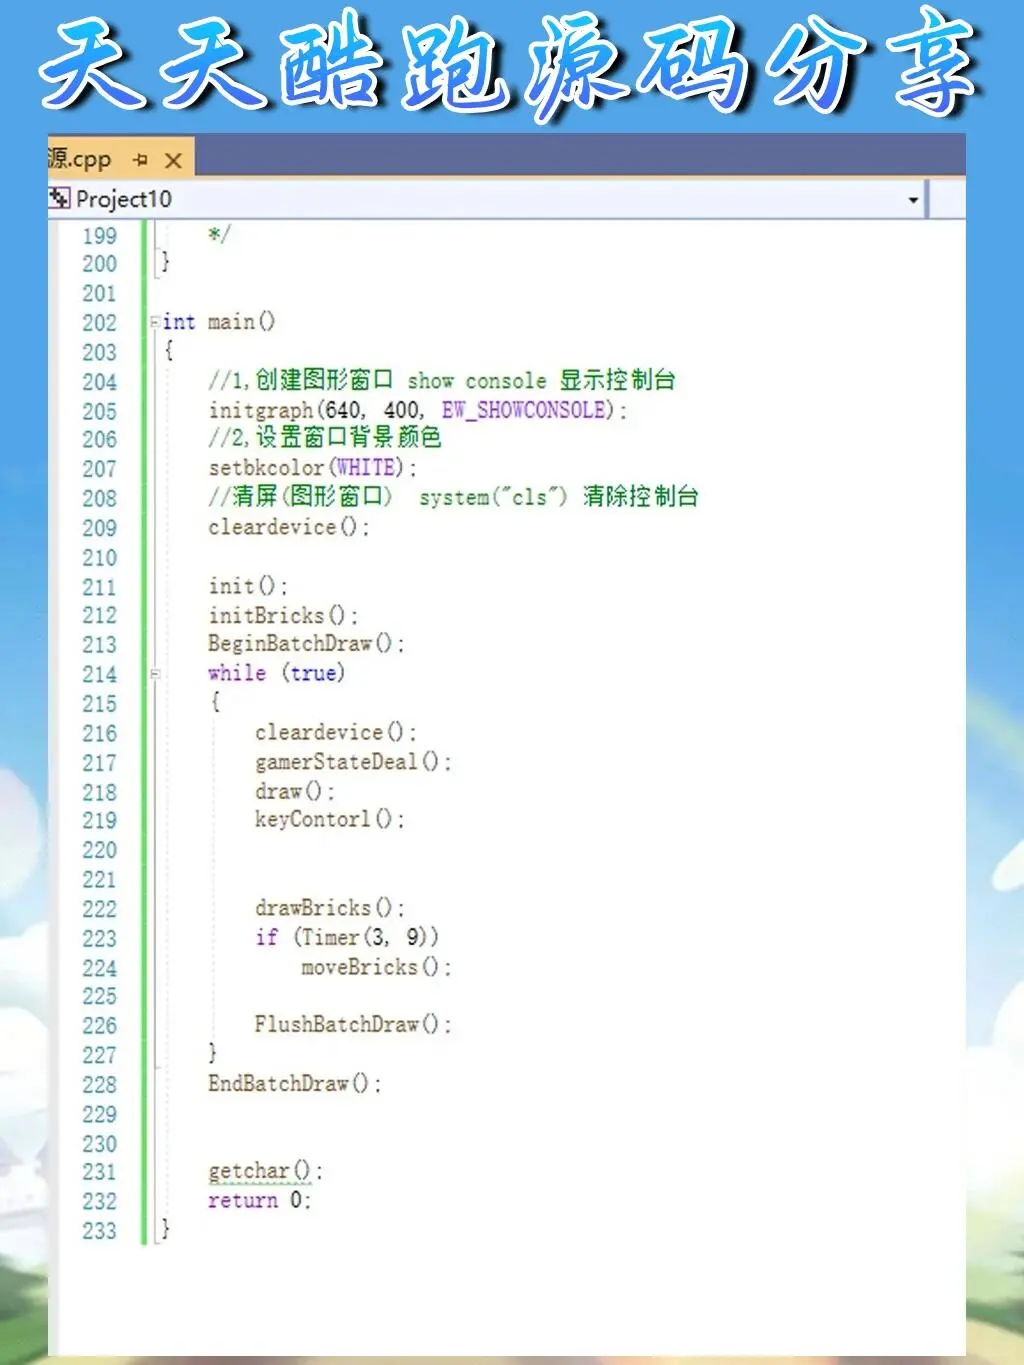Click on BeginBatchDraw() call
Viewport: 1024px width, 1365px height.
pyautogui.click(x=305, y=644)
